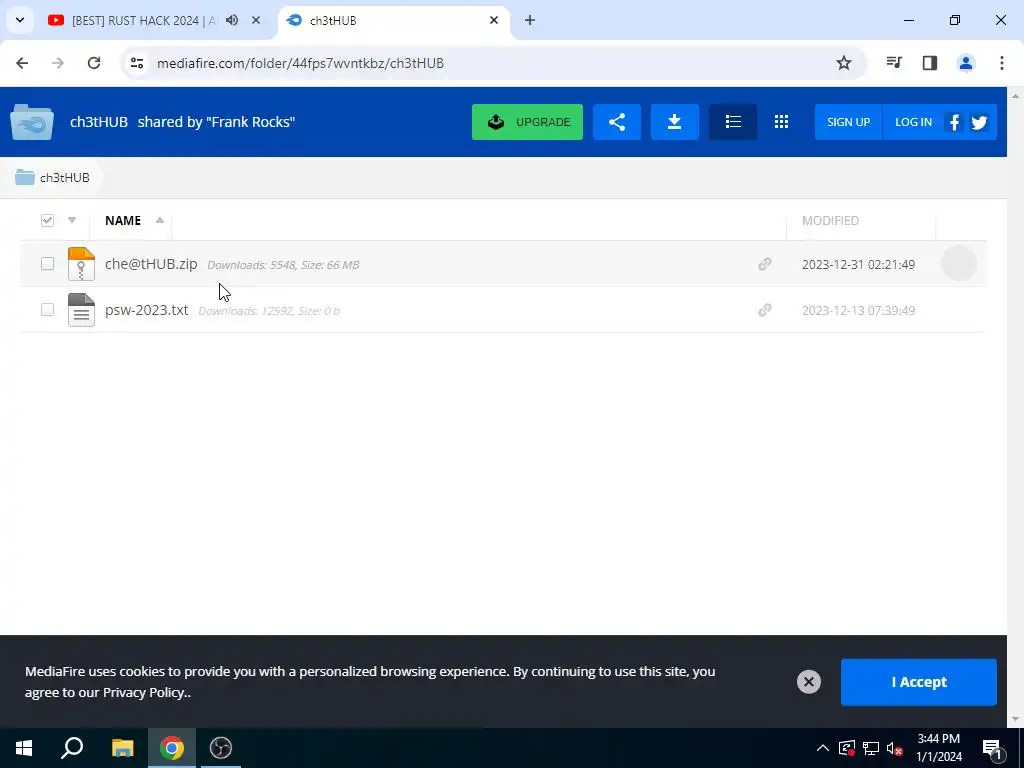Screen dimensions: 1024x768
Task: Open notification center icon
Action: coord(993,748)
